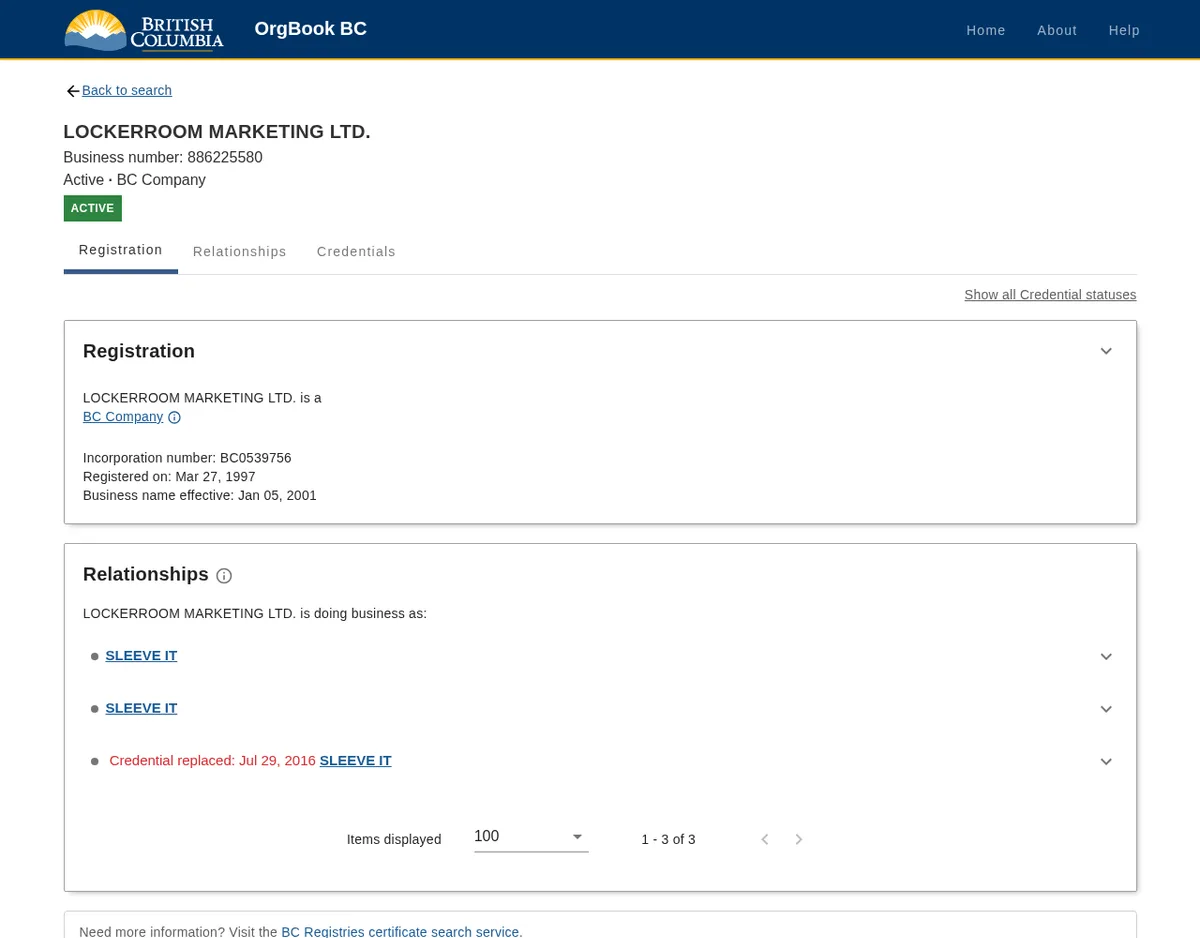Collapse the Registration panel chevron

(x=1106, y=351)
